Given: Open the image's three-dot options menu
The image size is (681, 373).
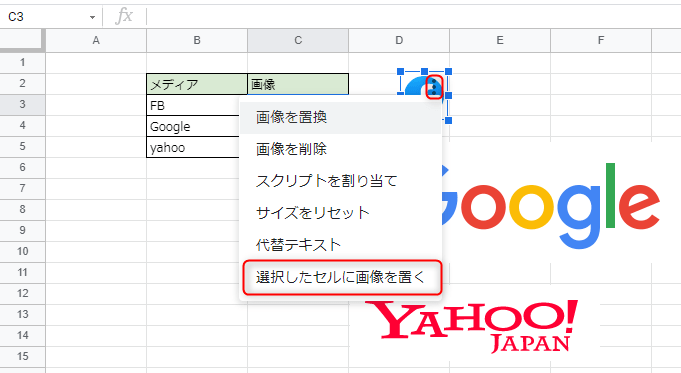Looking at the screenshot, I should point(434,87).
